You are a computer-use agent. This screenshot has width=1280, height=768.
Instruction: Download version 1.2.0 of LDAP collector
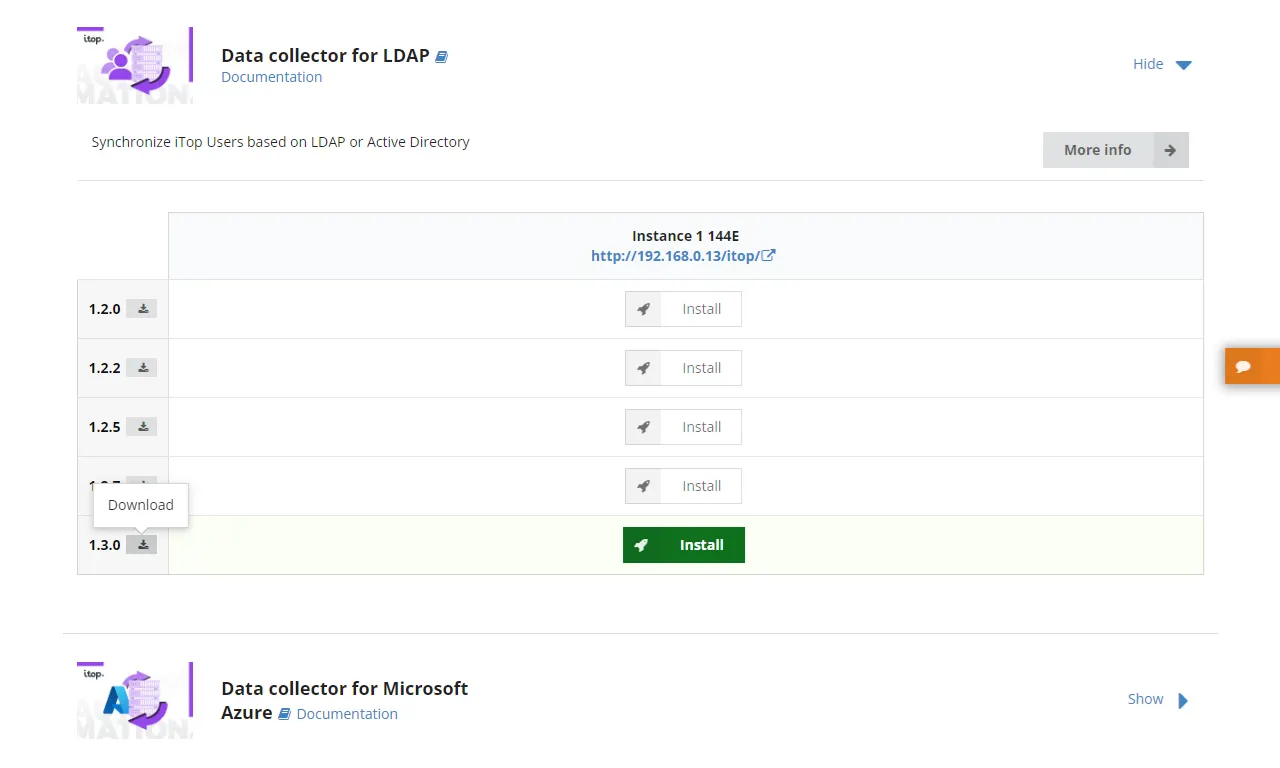tap(142, 309)
